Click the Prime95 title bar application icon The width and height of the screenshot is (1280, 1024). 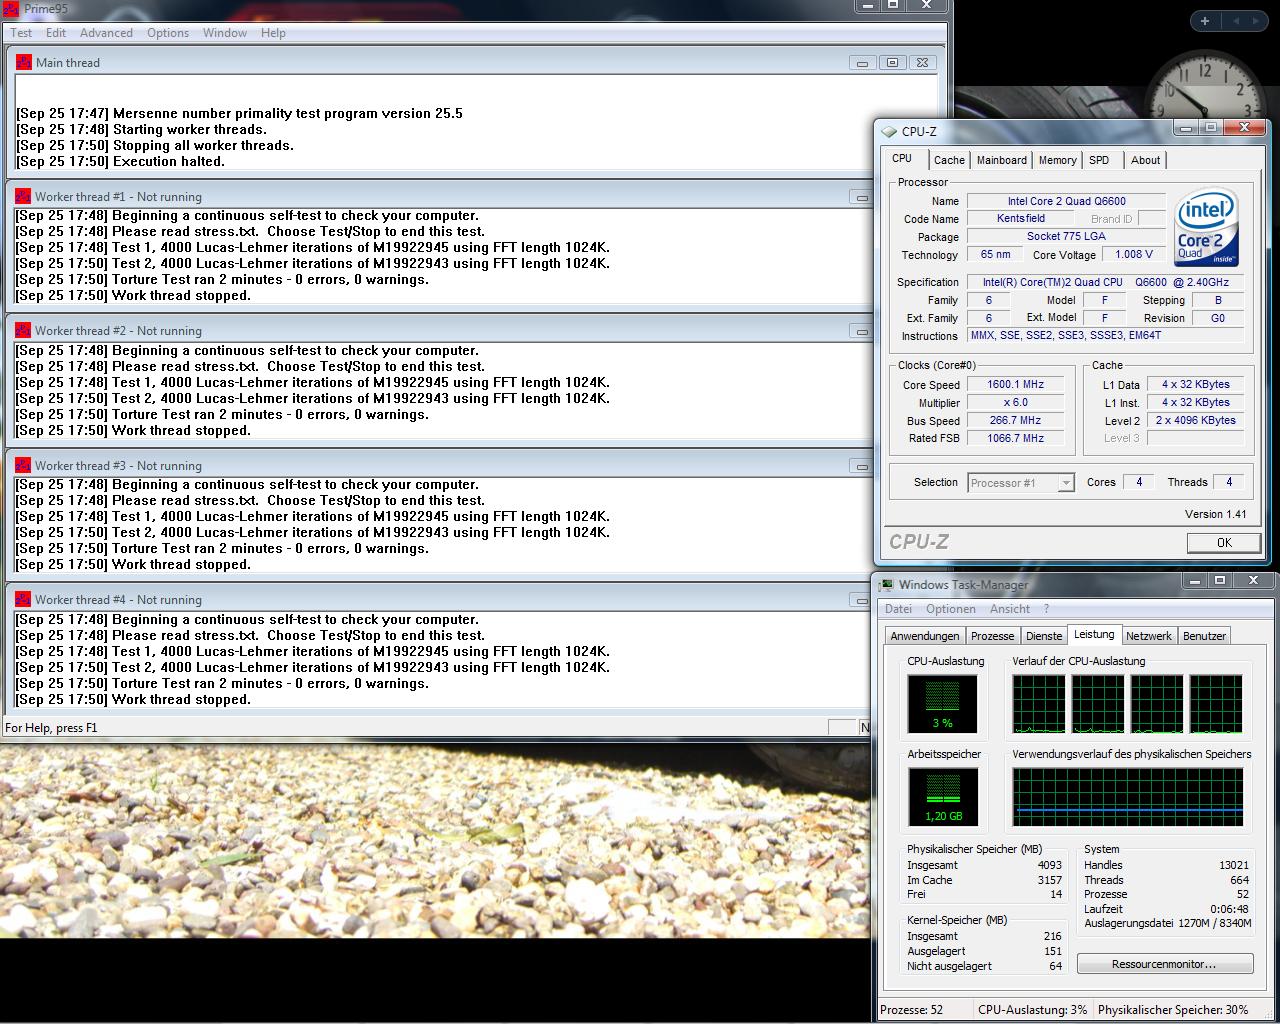coord(12,8)
